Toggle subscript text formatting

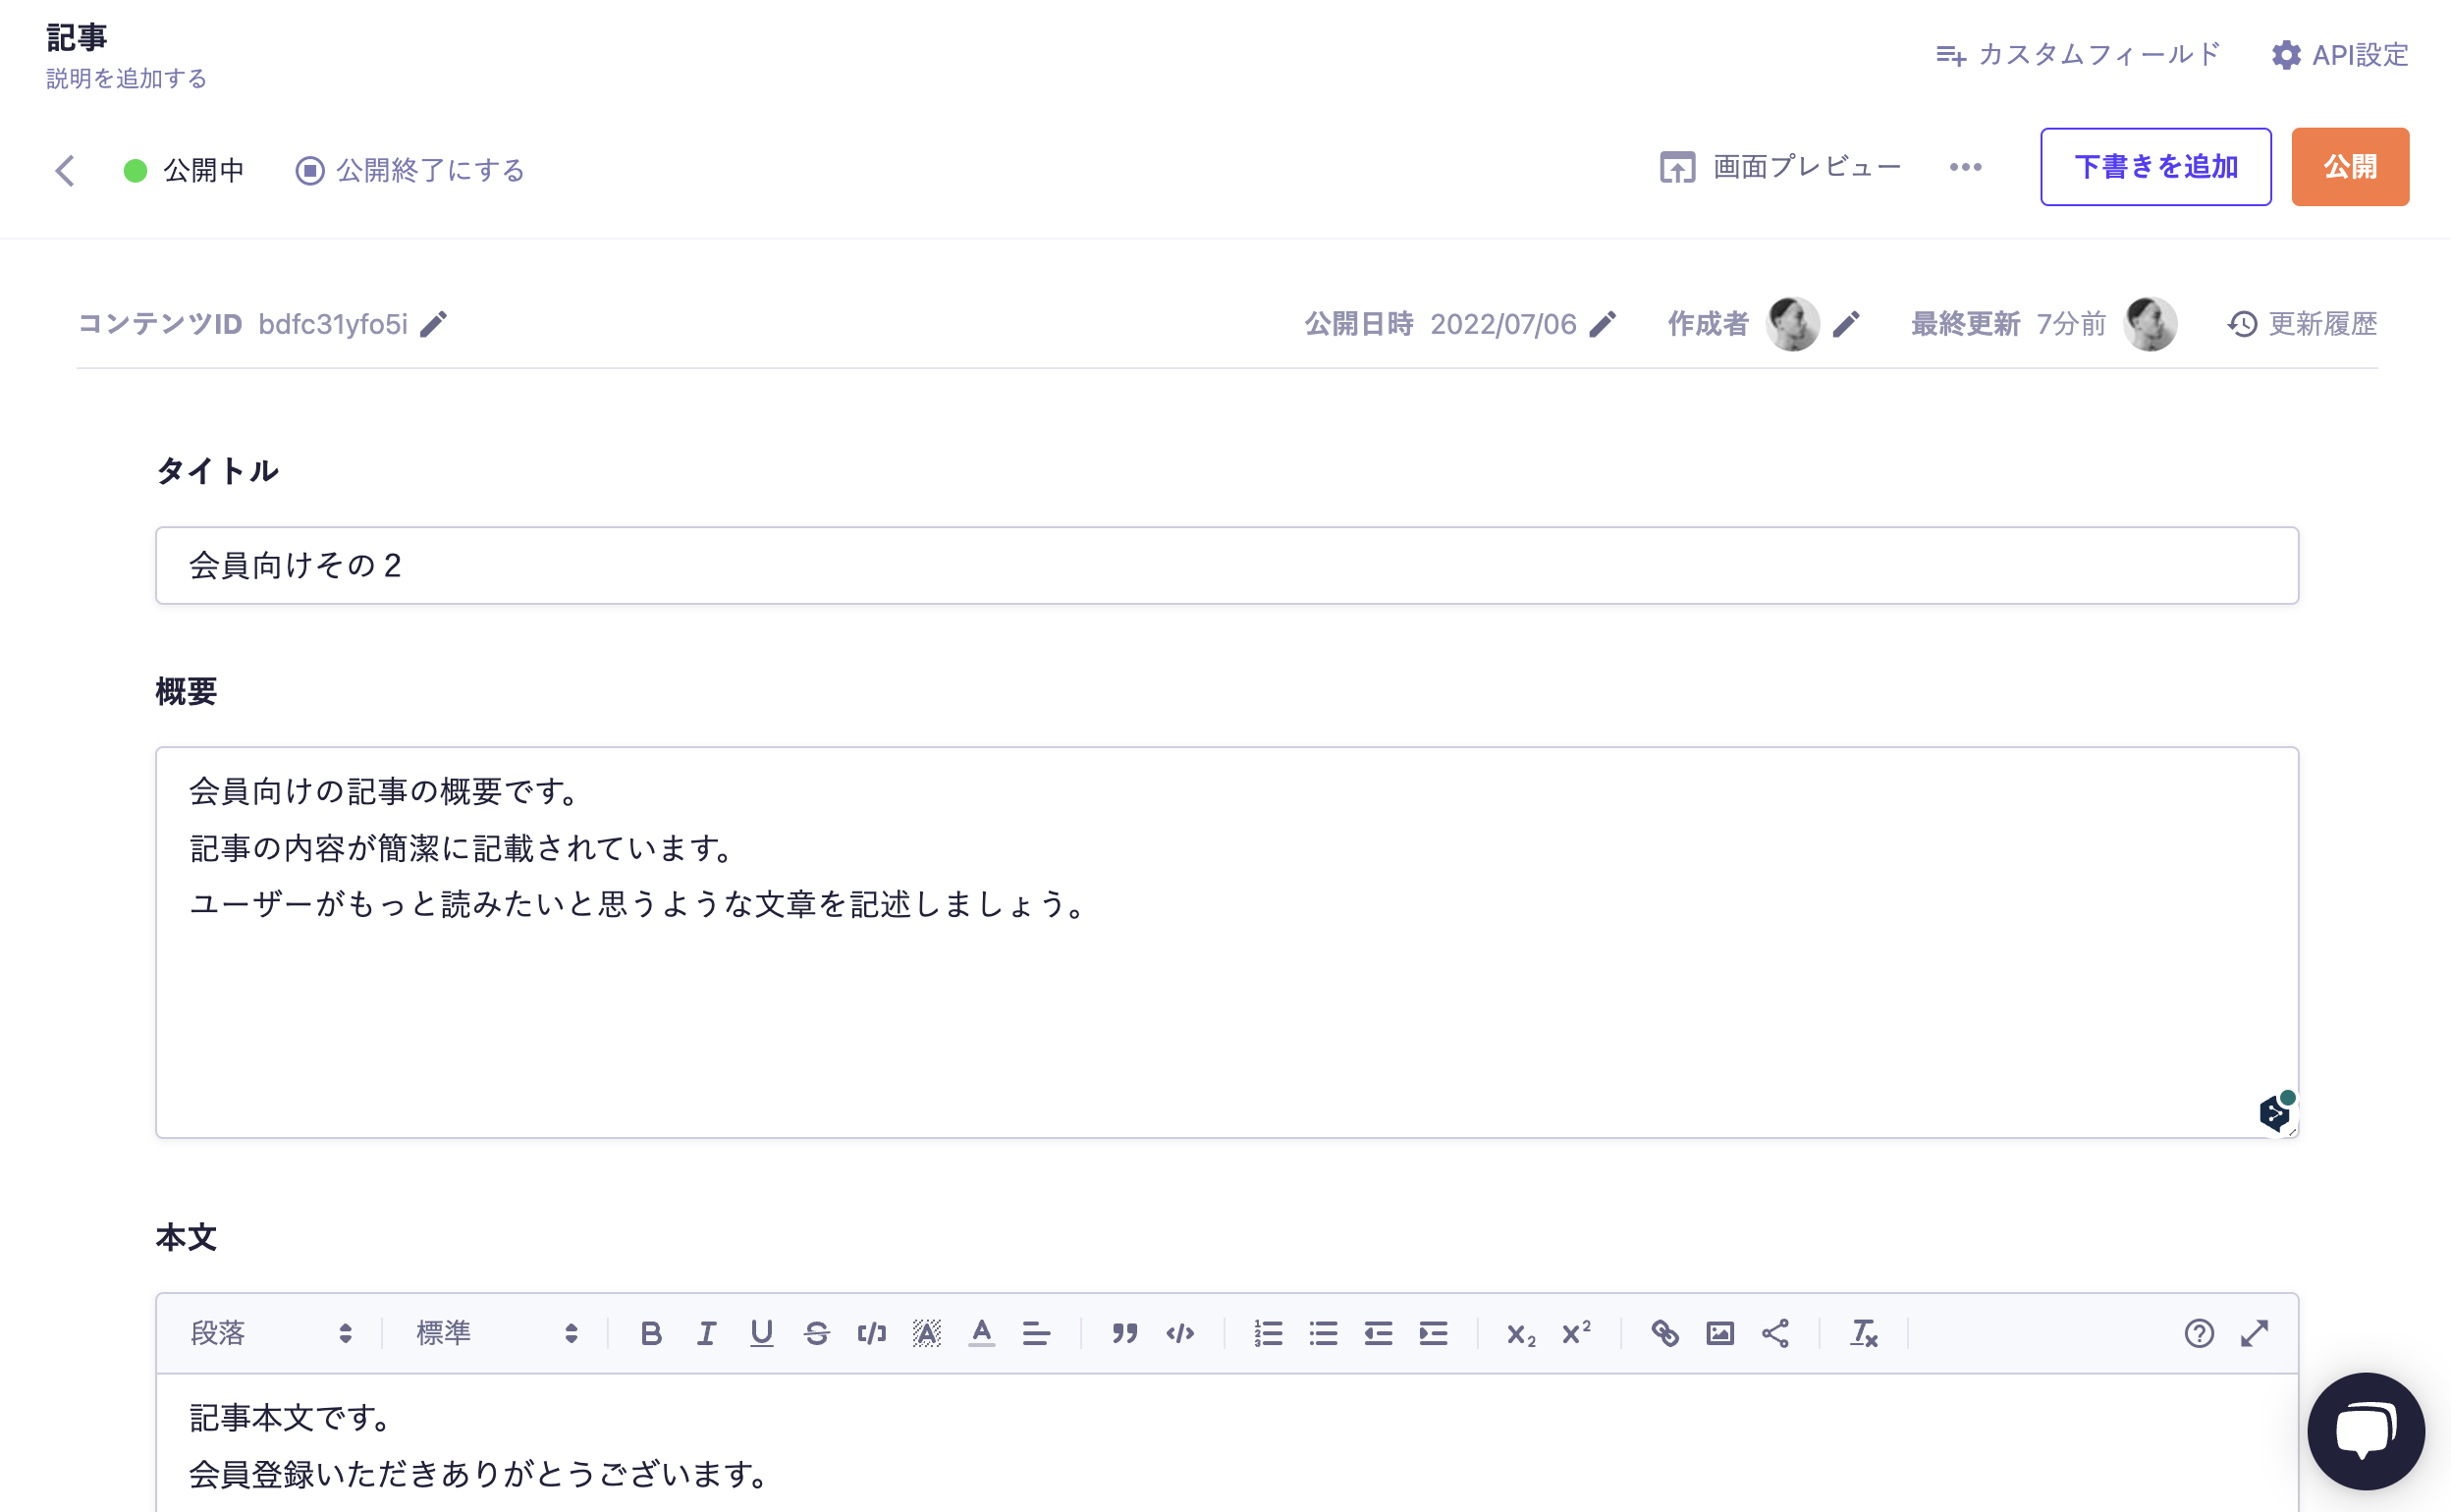coord(1521,1334)
